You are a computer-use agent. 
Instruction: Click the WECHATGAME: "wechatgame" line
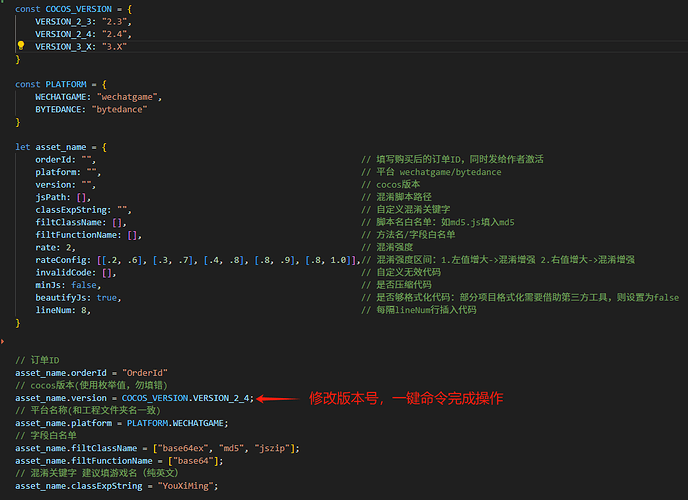tap(99, 97)
